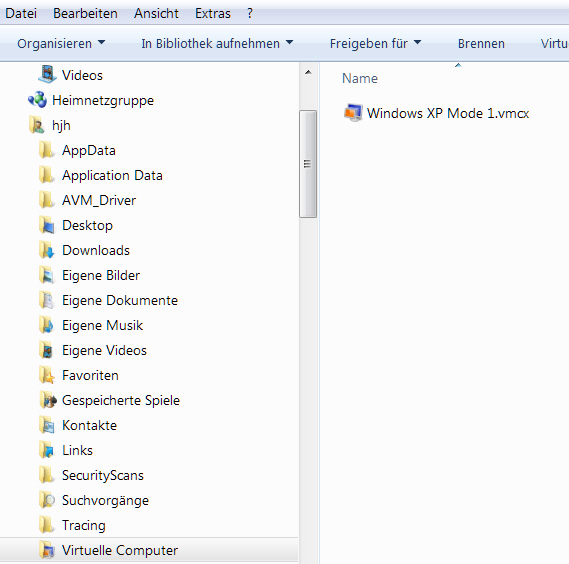The image size is (569, 564).
Task: Click the navigation pane scrollbar thumb
Action: tap(308, 164)
